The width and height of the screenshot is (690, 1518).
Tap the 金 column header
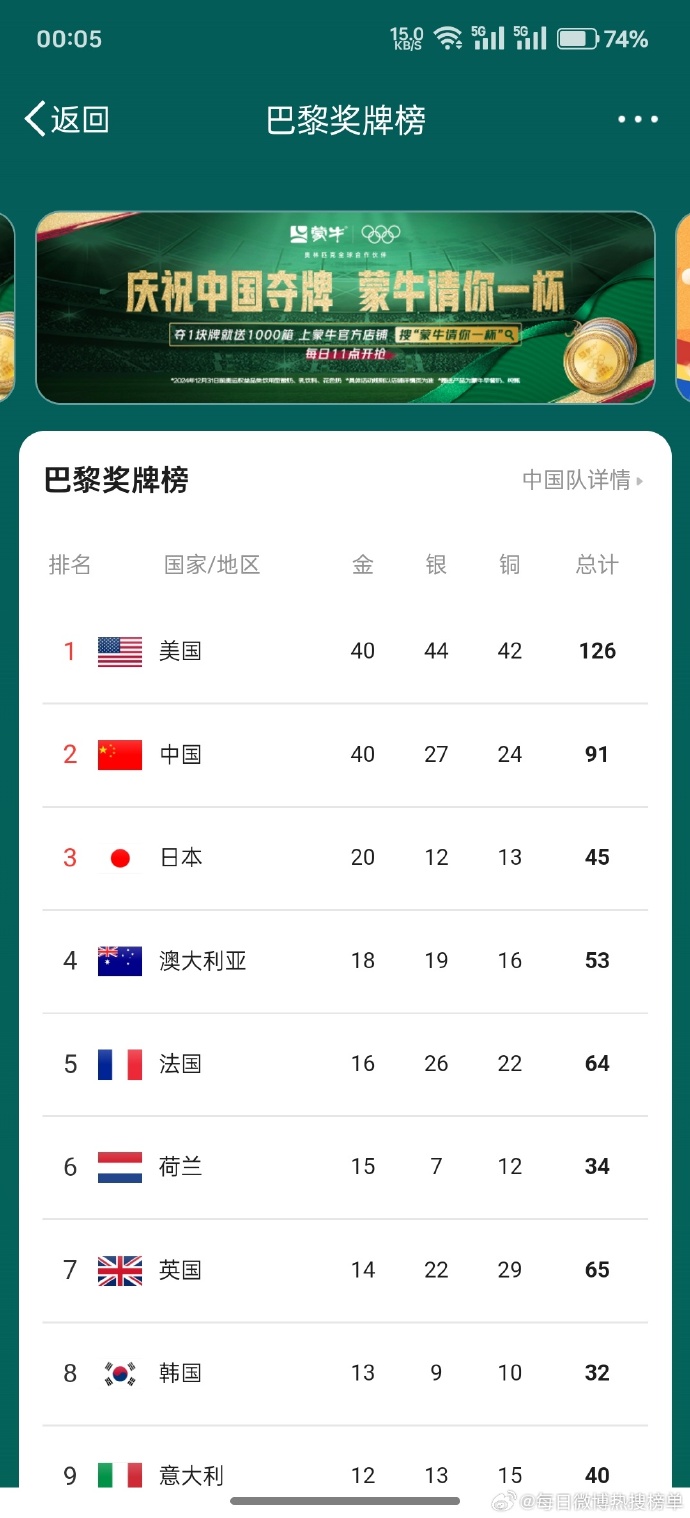coord(362,564)
